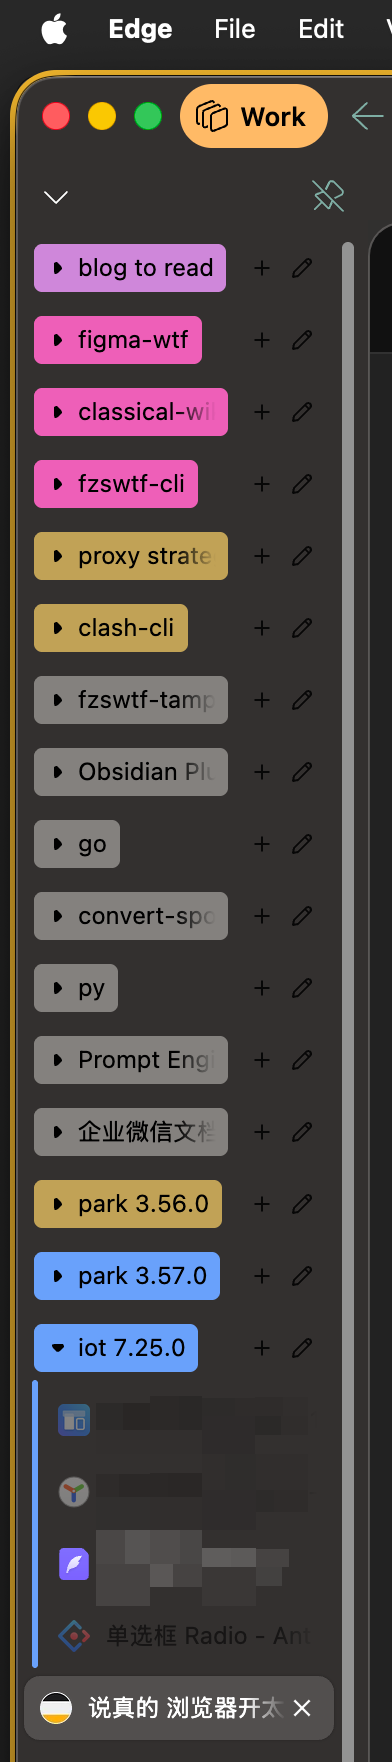
Task: Click plus icon next to clash-cli group
Action: 262,628
